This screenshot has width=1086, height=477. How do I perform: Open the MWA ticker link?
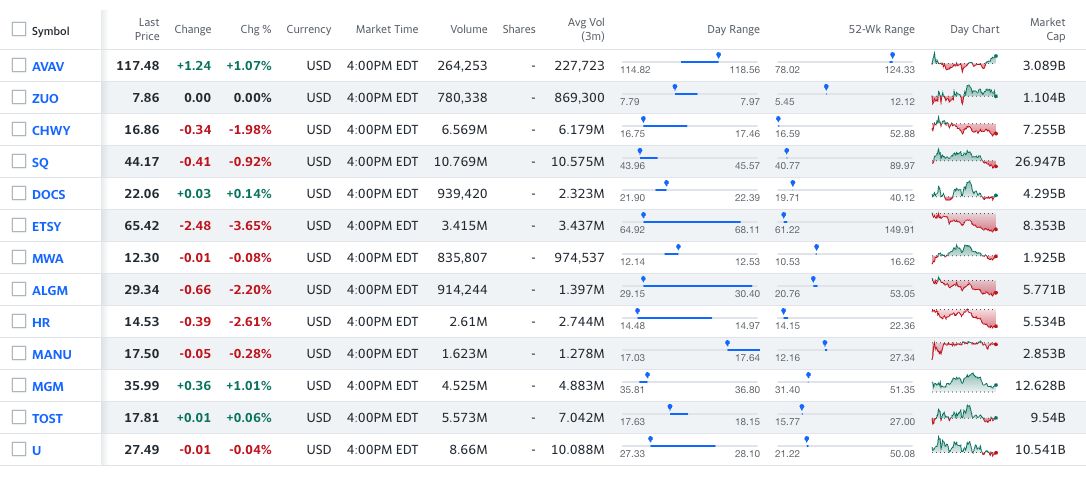point(48,258)
